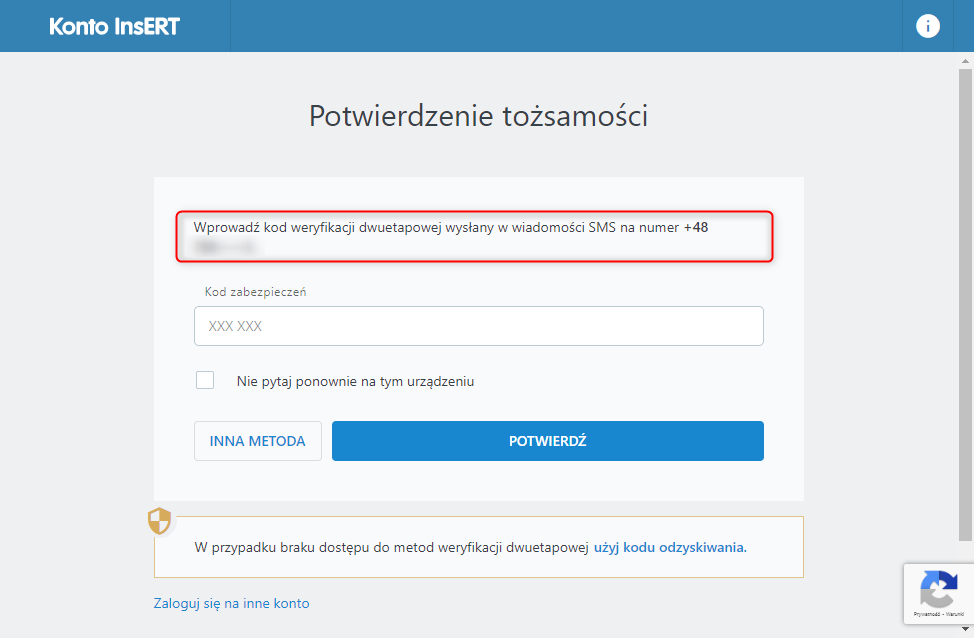Click the 'Nie pytaj ponownie na tym urządzeniu' label
Image resolution: width=974 pixels, height=638 pixels.
click(355, 381)
